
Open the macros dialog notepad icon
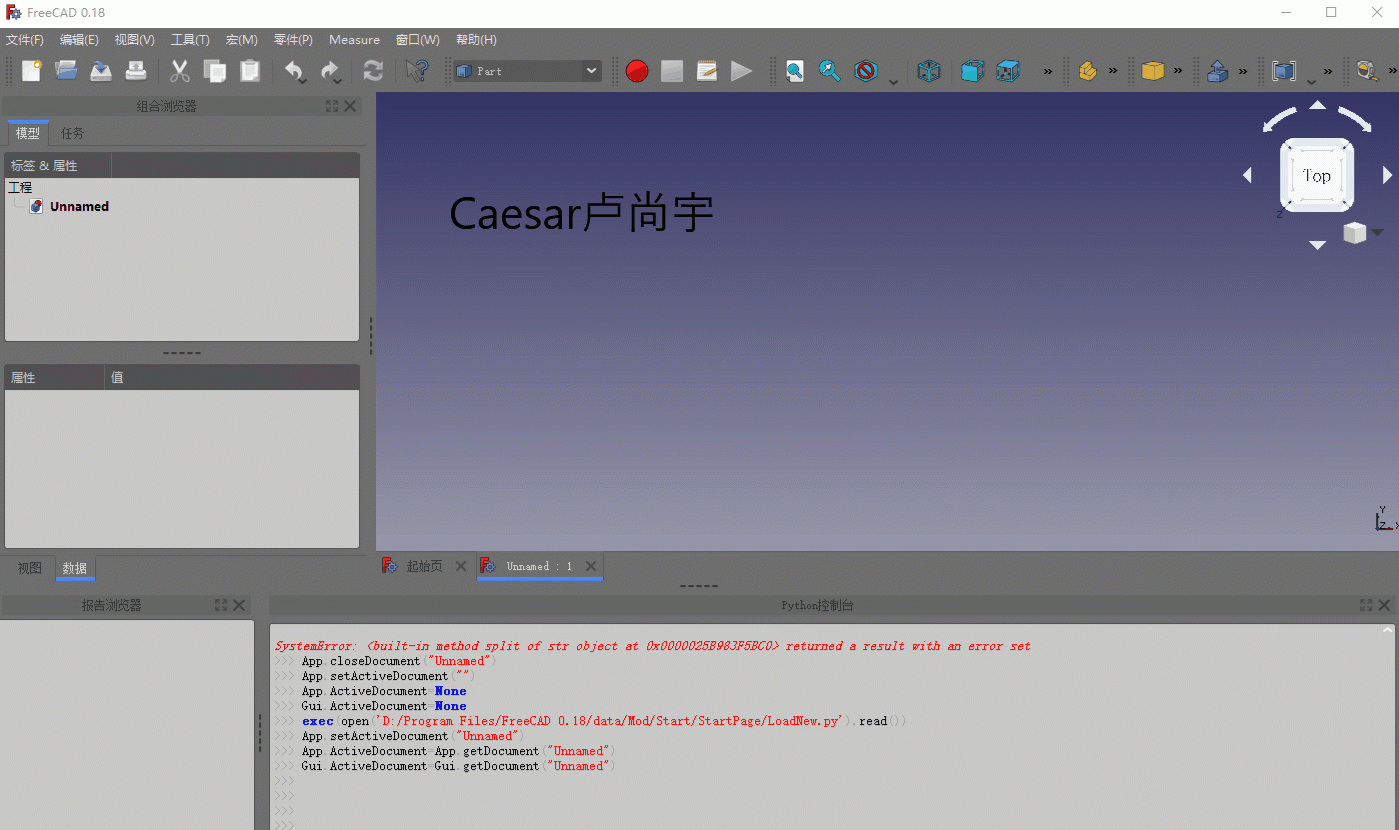coord(707,71)
